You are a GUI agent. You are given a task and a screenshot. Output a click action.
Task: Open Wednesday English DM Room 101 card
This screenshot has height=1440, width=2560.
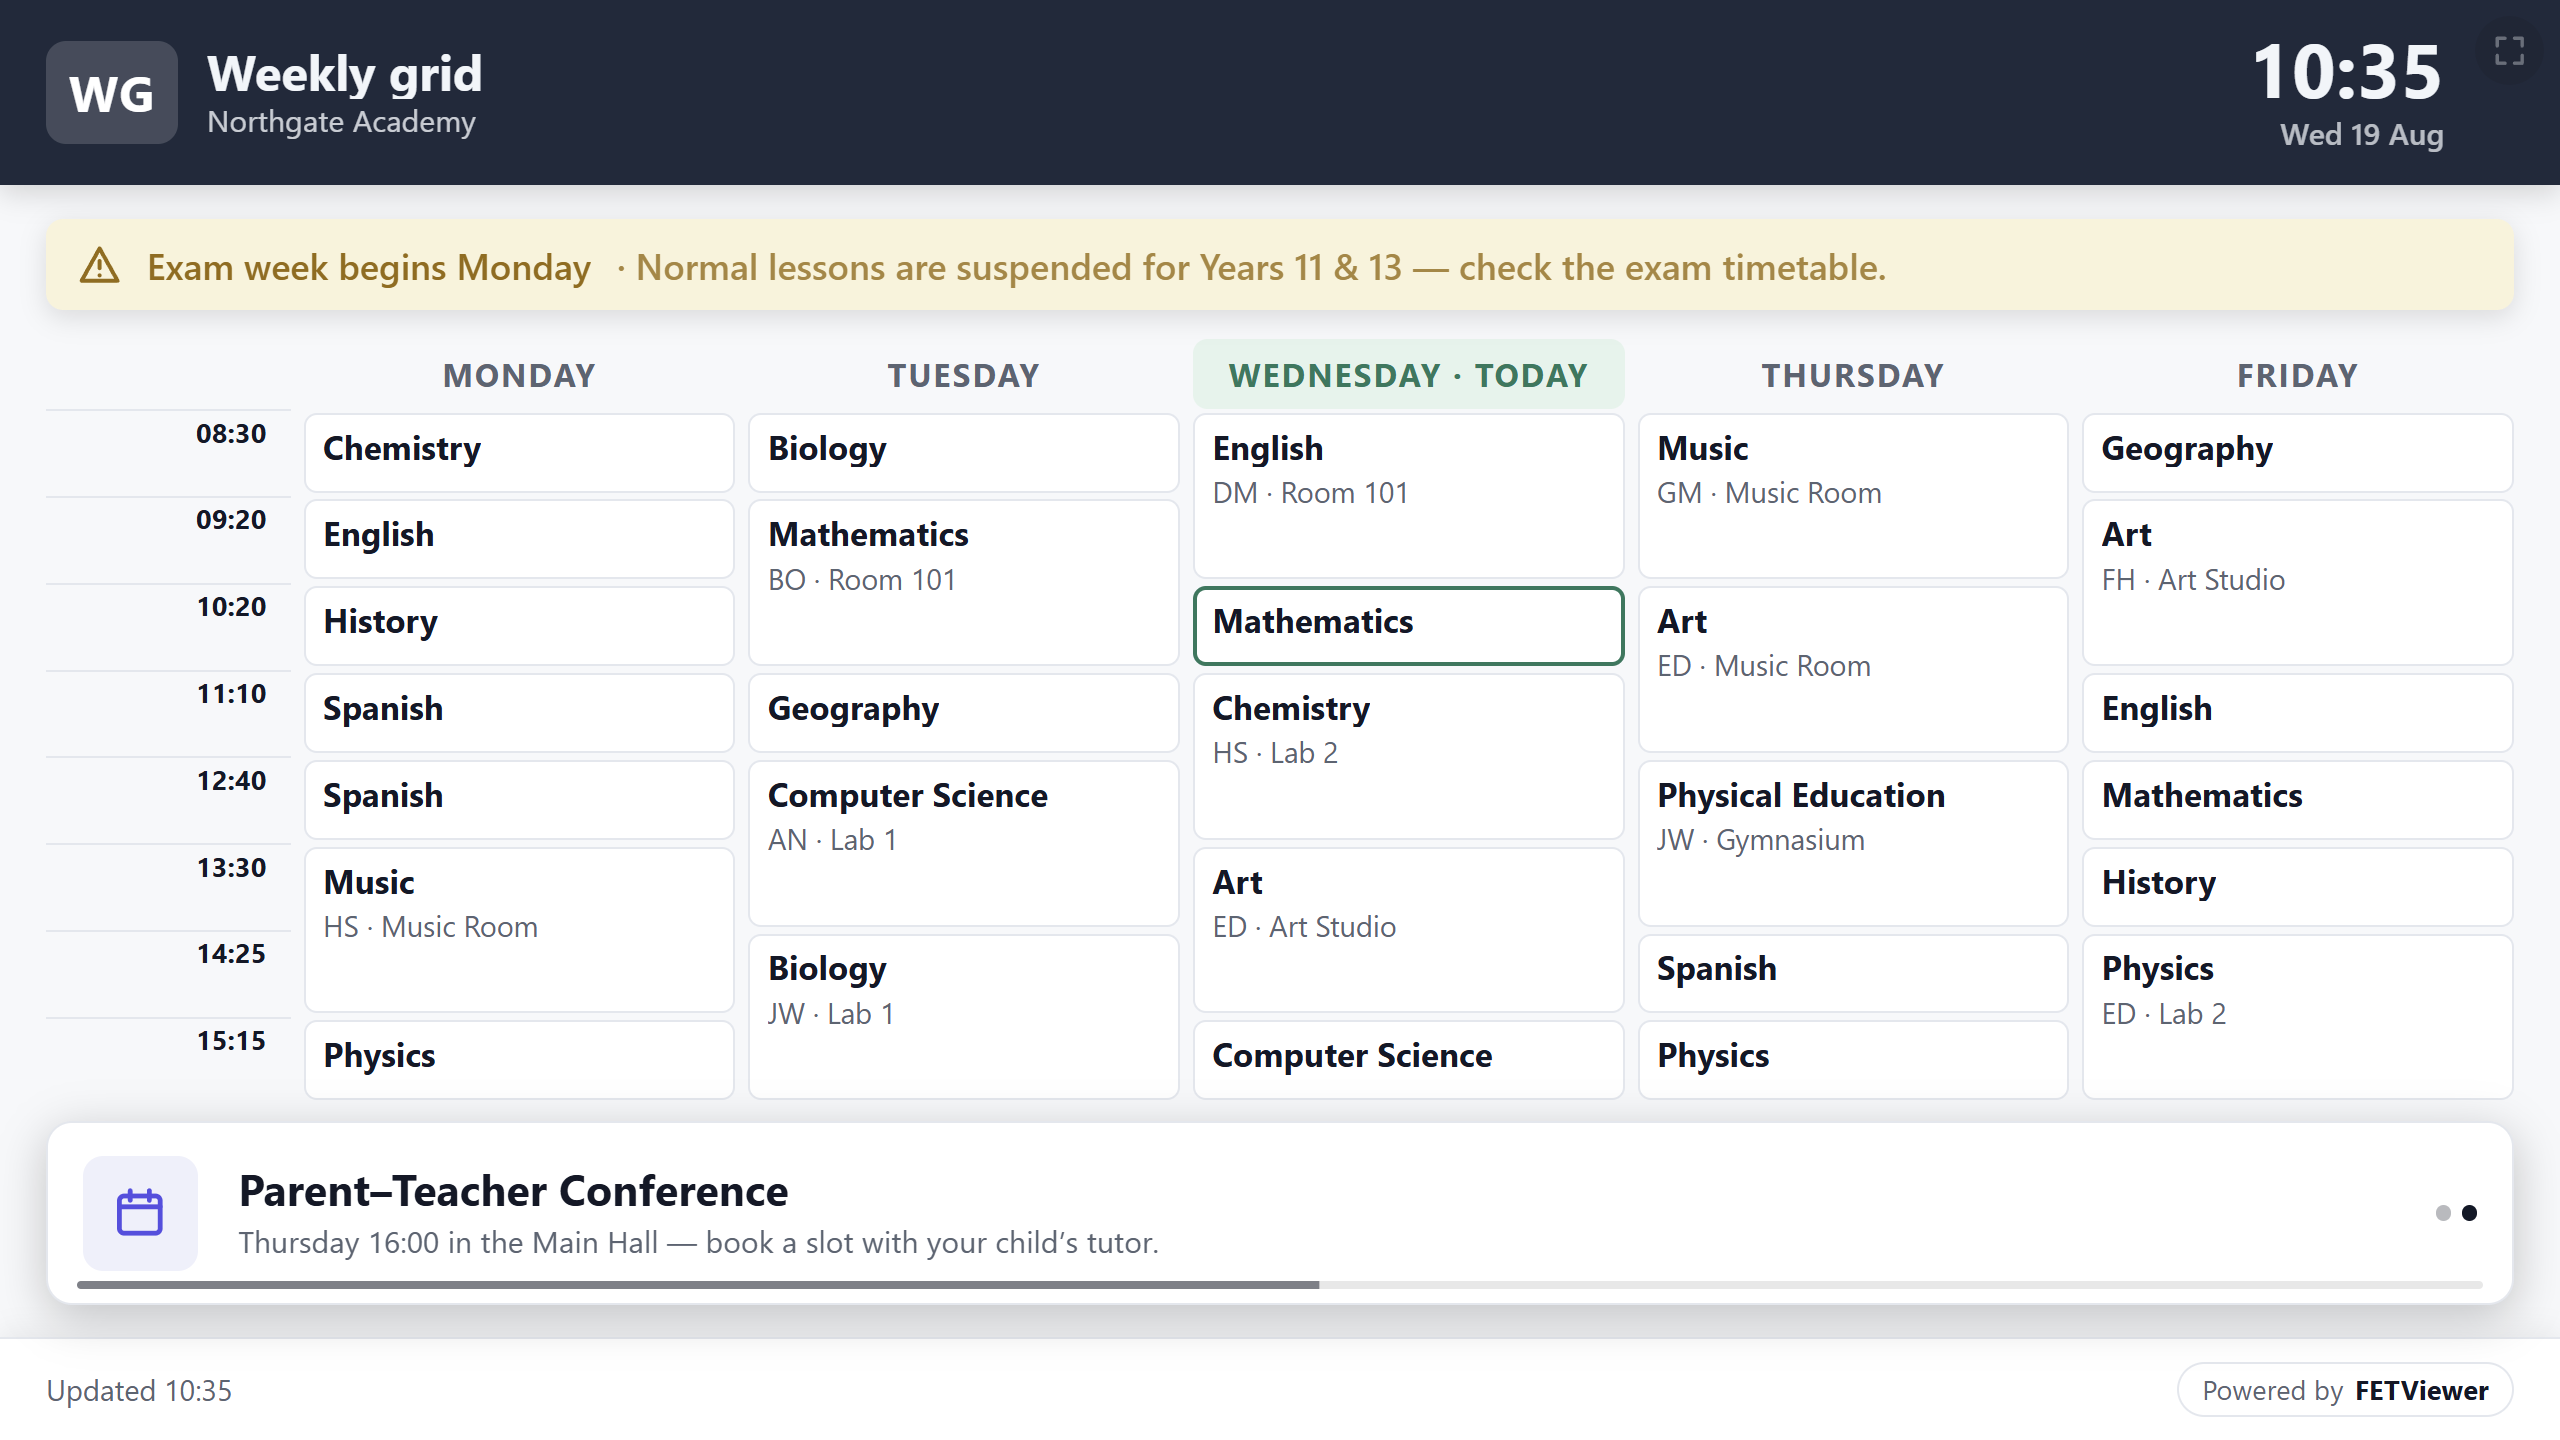click(x=1408, y=496)
